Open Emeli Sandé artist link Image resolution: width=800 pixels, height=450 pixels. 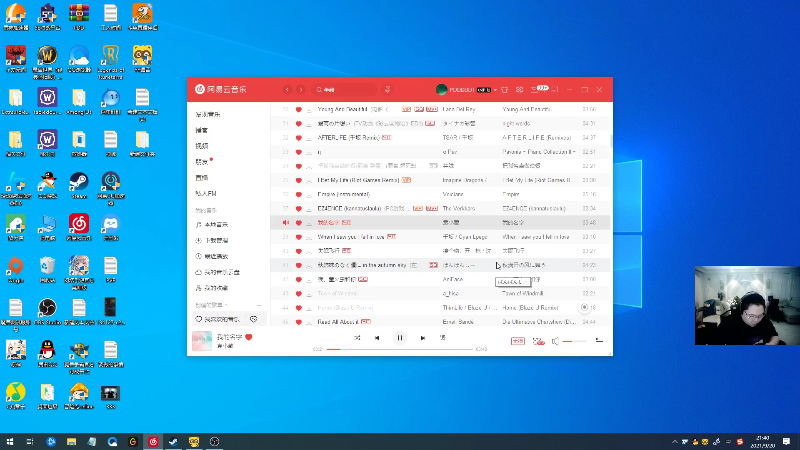coord(458,322)
